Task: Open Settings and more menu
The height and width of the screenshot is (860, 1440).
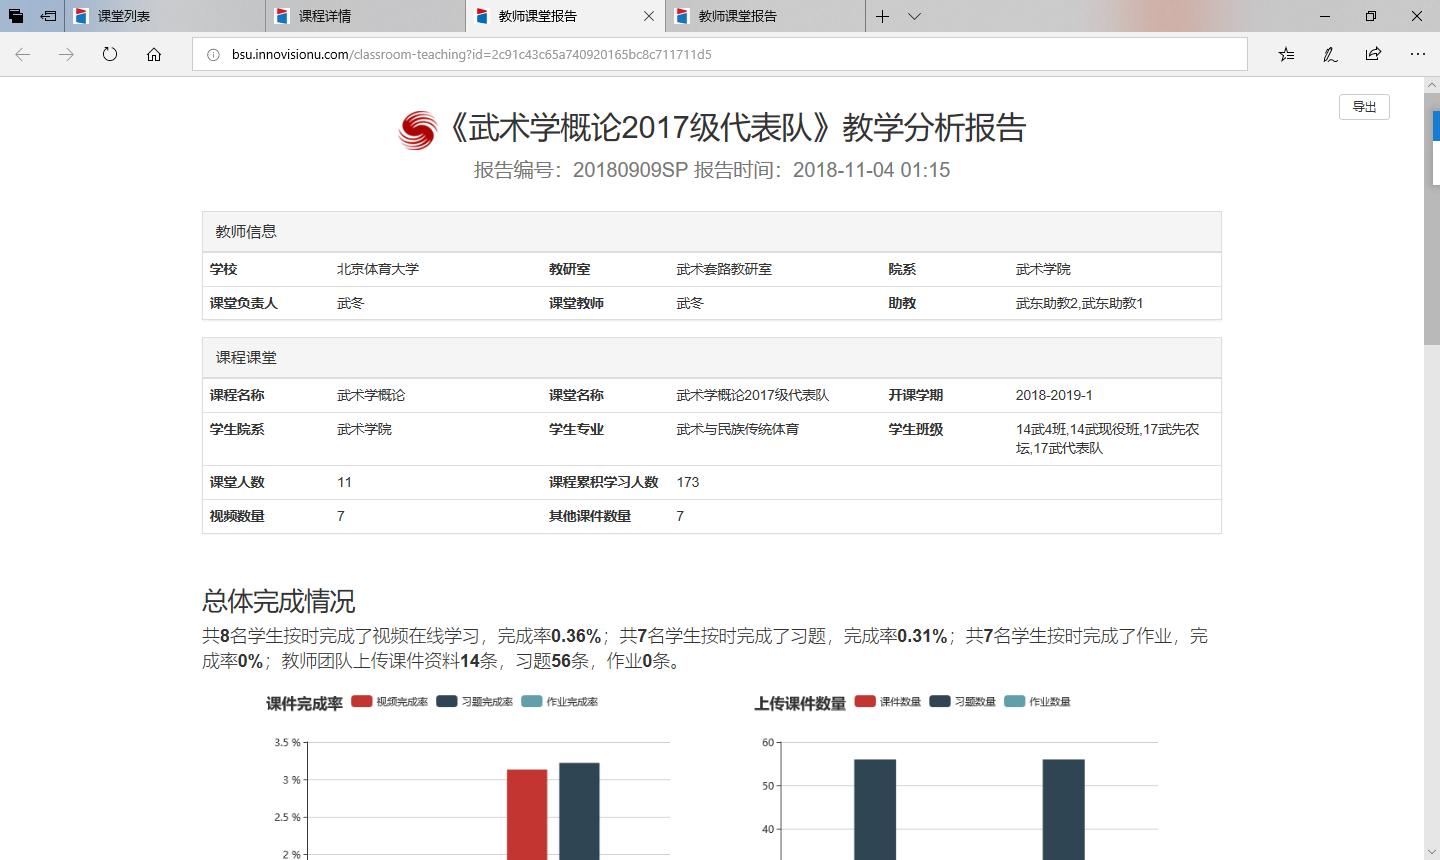Action: click(x=1417, y=55)
